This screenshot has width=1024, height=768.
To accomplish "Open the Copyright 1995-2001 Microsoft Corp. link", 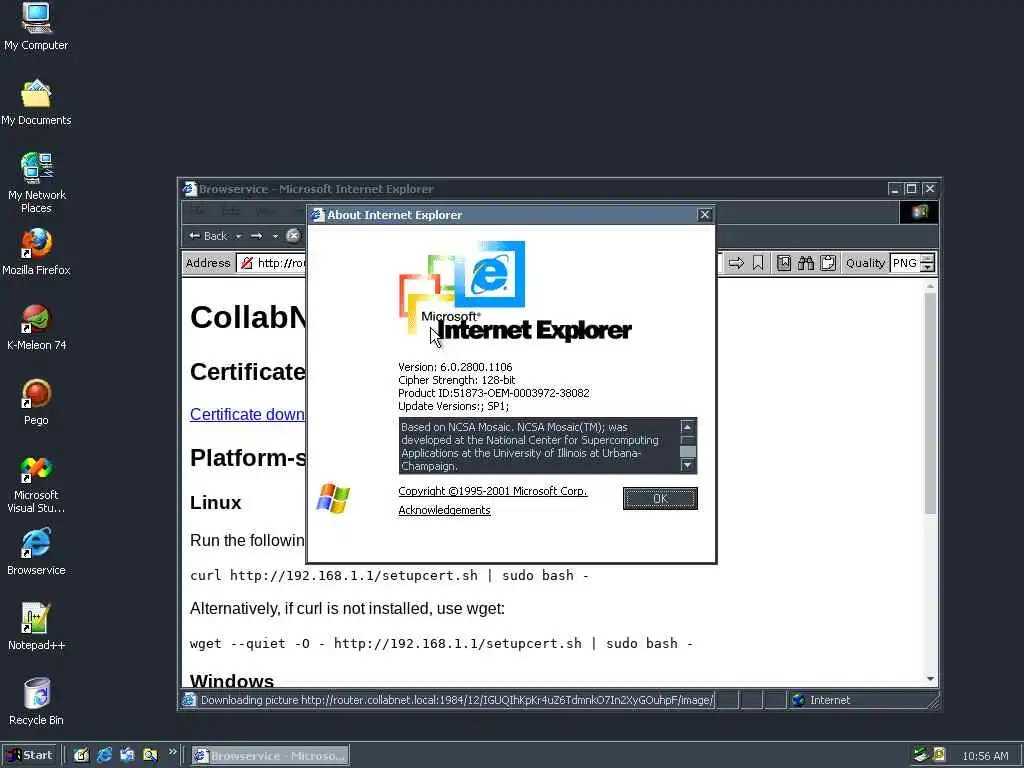I will click(x=492, y=491).
